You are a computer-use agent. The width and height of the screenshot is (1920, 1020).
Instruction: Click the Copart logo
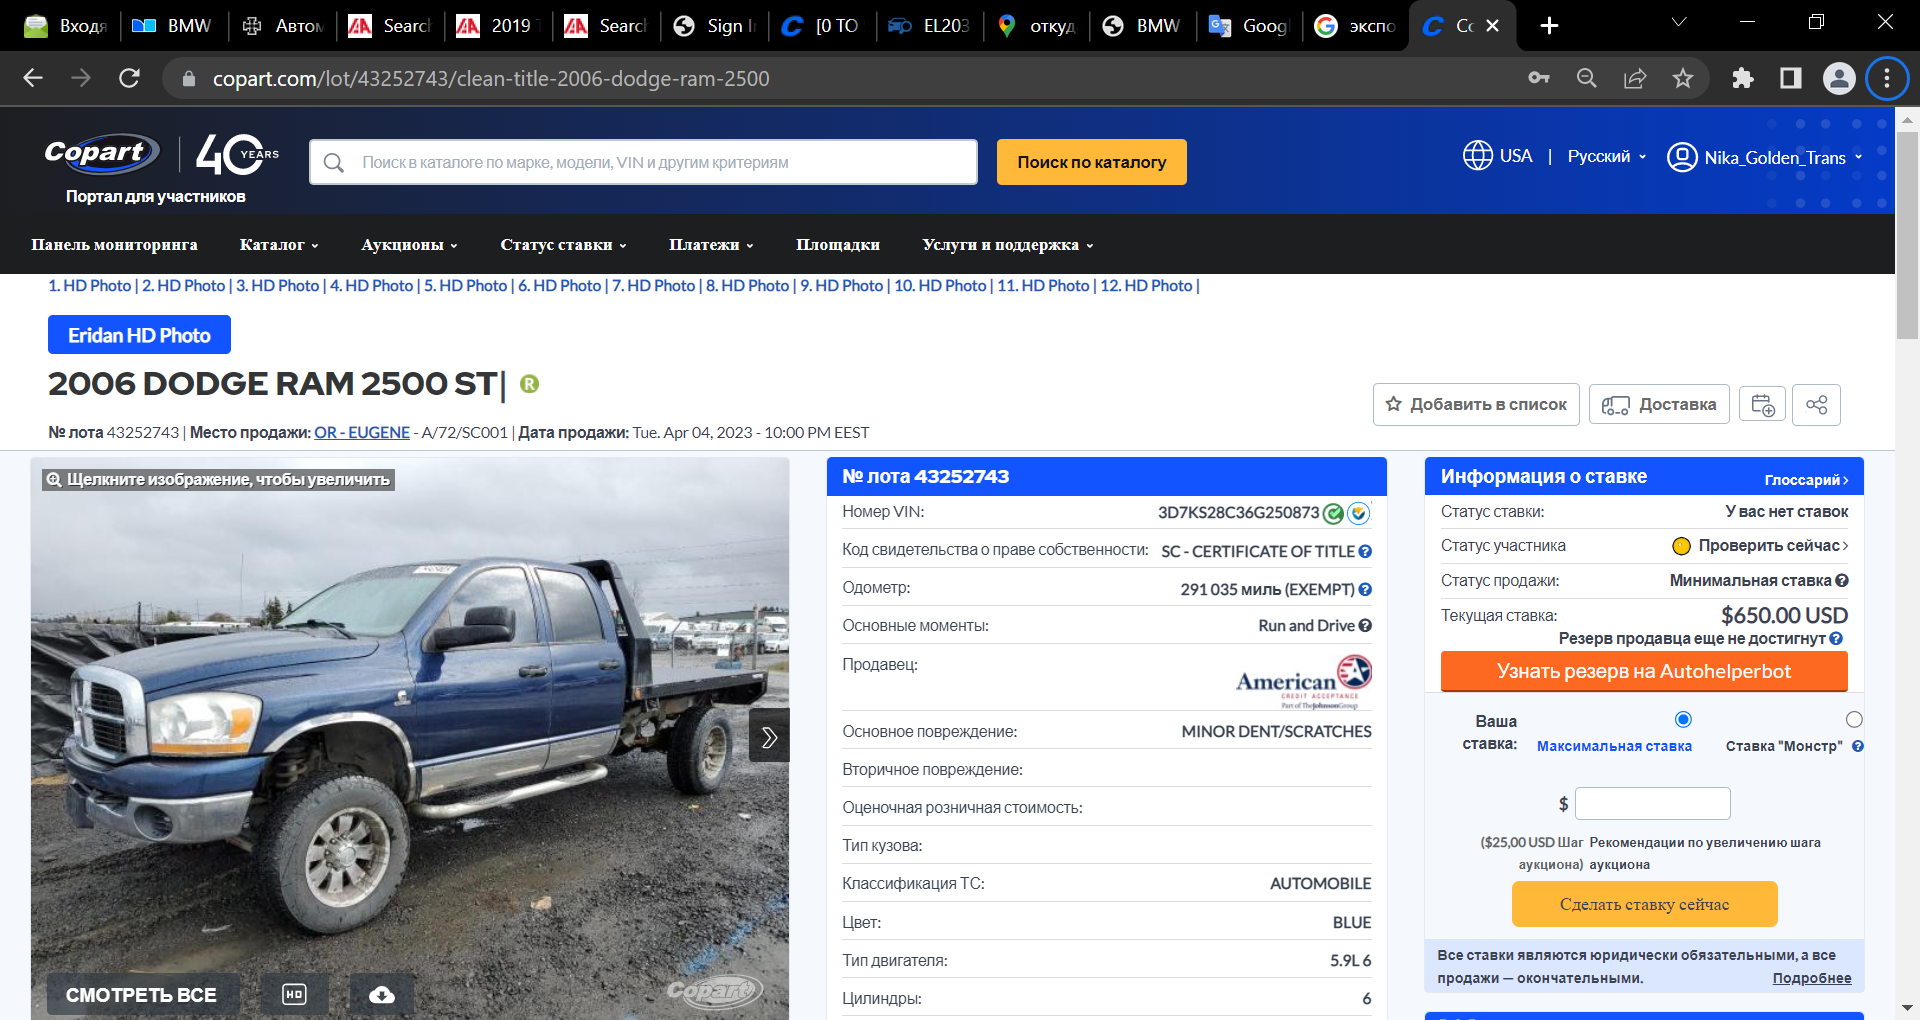coord(101,153)
